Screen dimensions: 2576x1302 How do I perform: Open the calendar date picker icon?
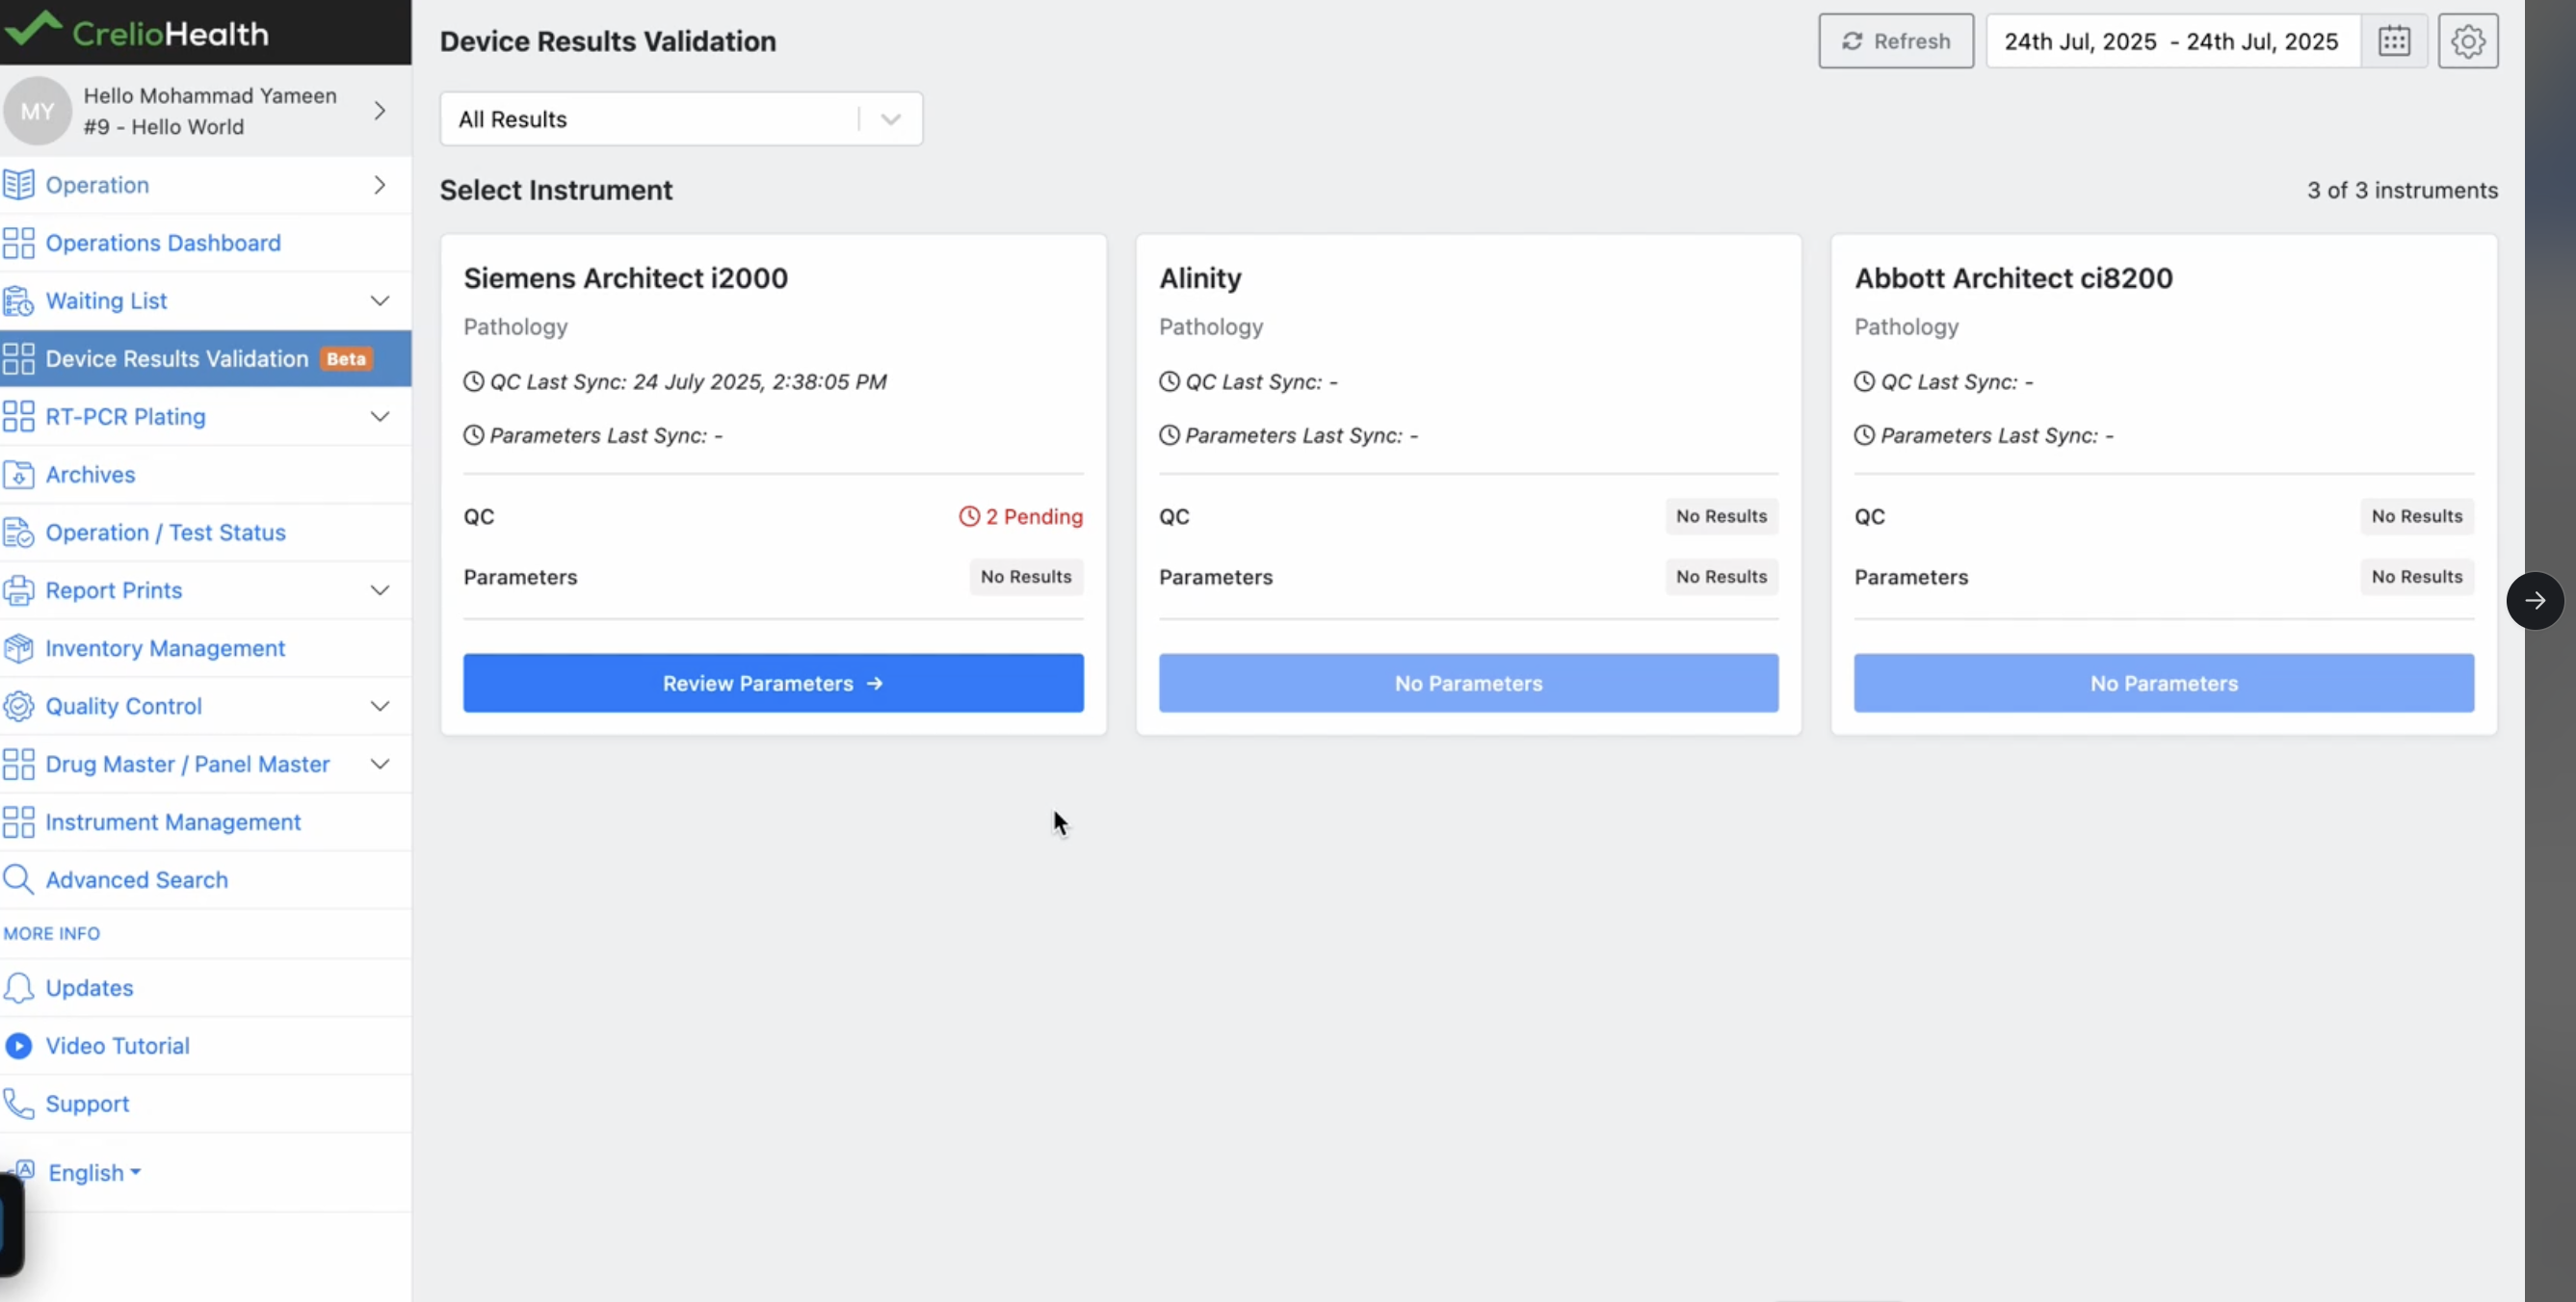(2394, 41)
